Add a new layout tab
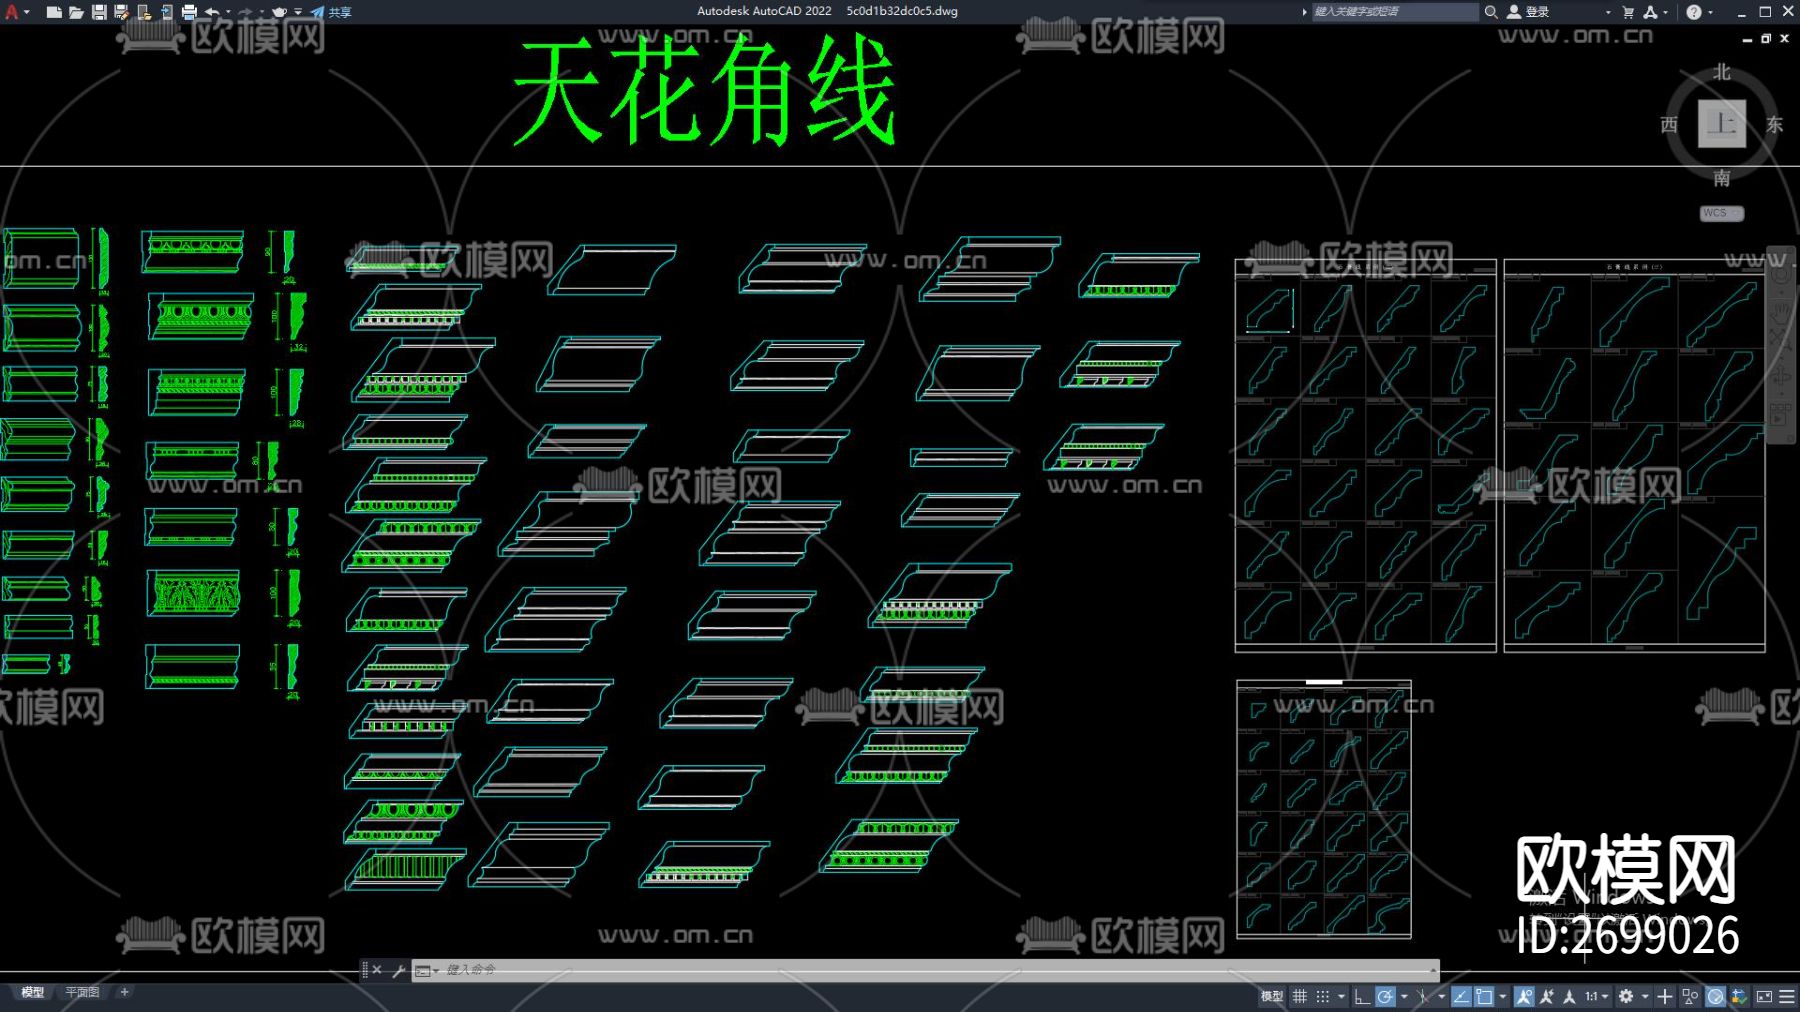 (x=125, y=993)
